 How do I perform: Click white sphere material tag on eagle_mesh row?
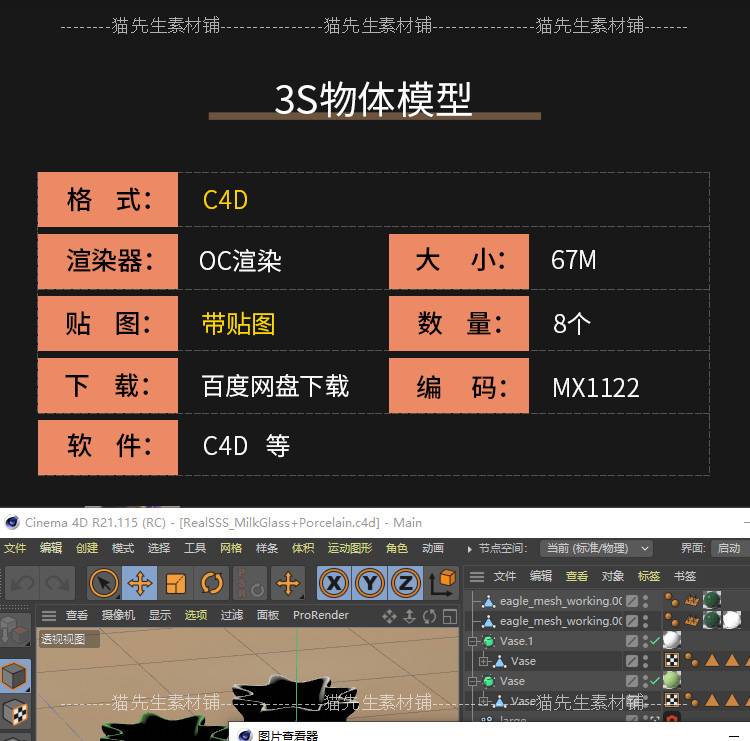pyautogui.click(x=732, y=620)
